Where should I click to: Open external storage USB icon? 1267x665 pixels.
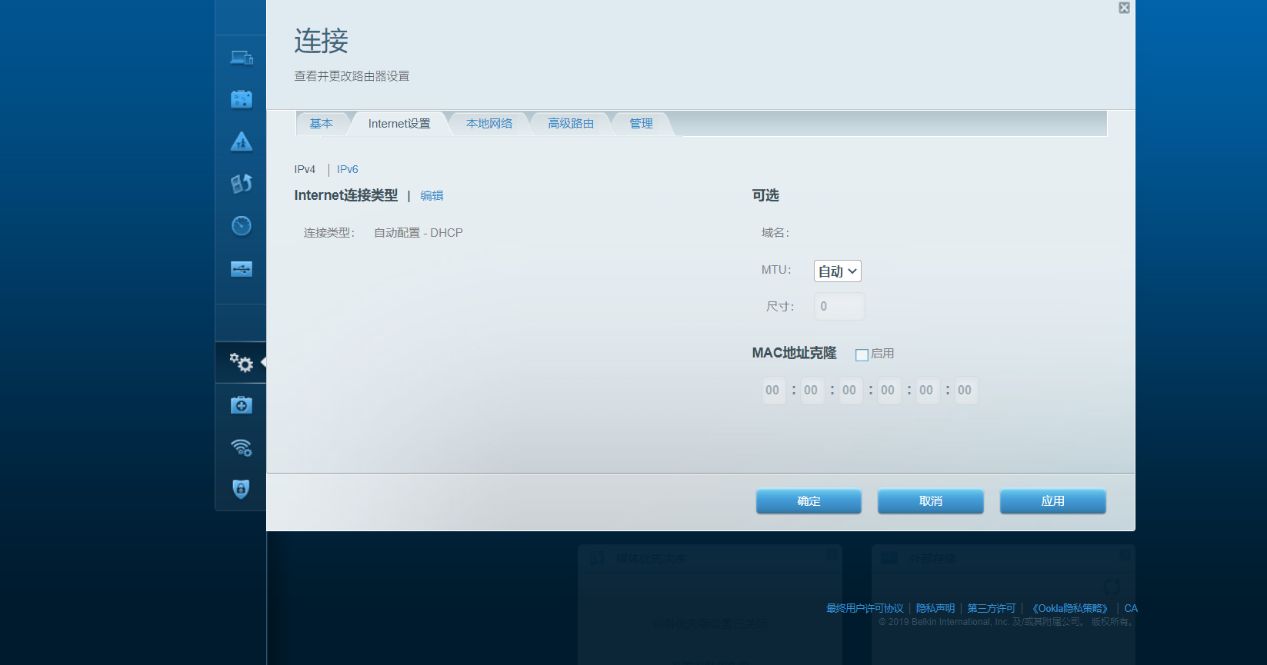click(x=241, y=269)
